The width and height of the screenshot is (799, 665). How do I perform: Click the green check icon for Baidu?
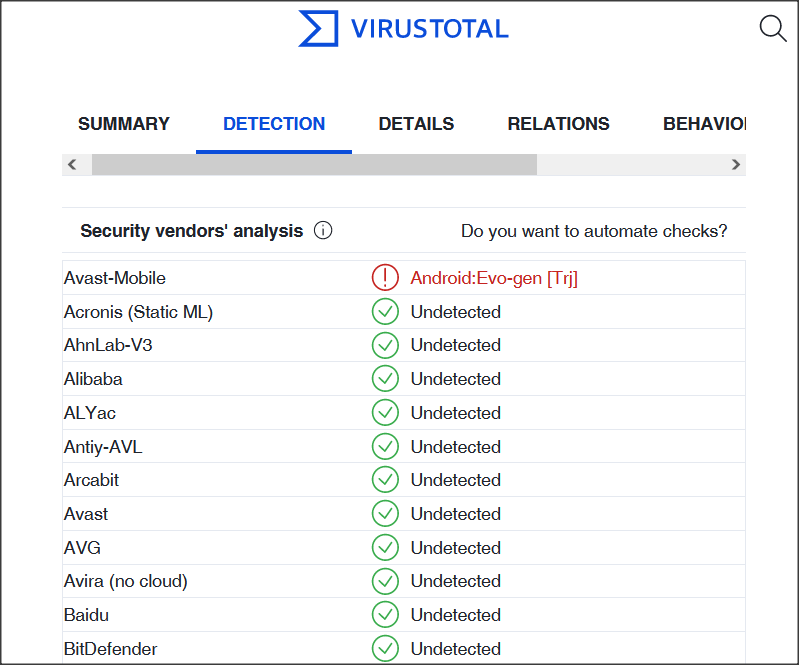385,615
